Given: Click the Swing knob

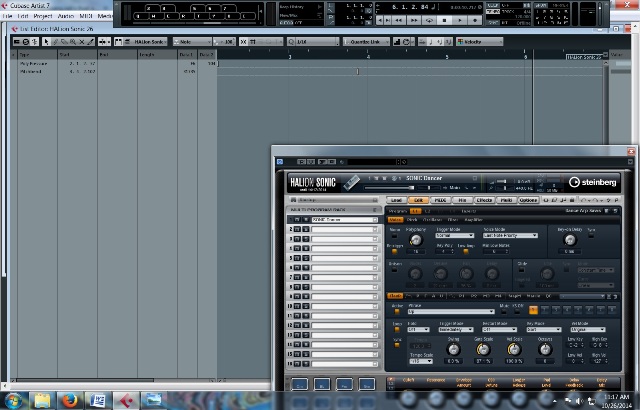Looking at the screenshot, I should click(453, 349).
